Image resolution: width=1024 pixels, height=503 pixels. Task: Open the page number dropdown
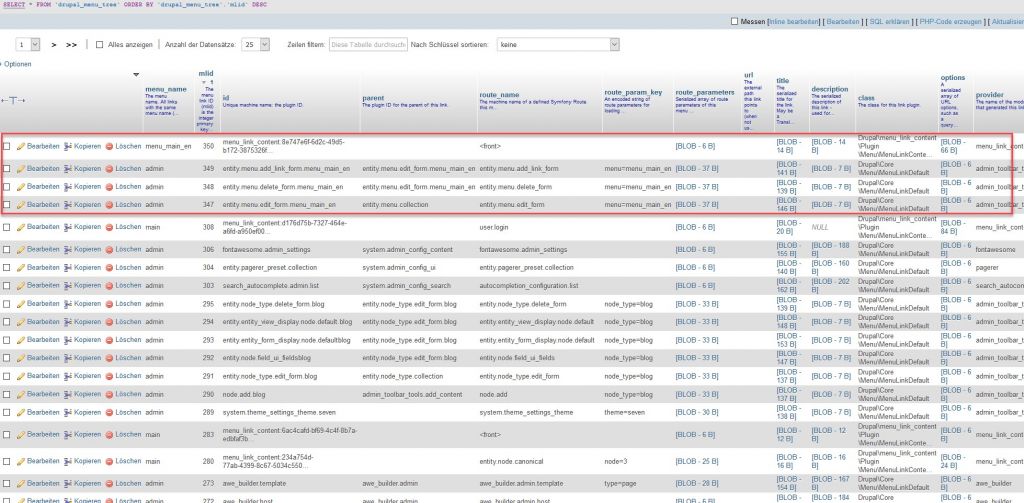coord(29,45)
